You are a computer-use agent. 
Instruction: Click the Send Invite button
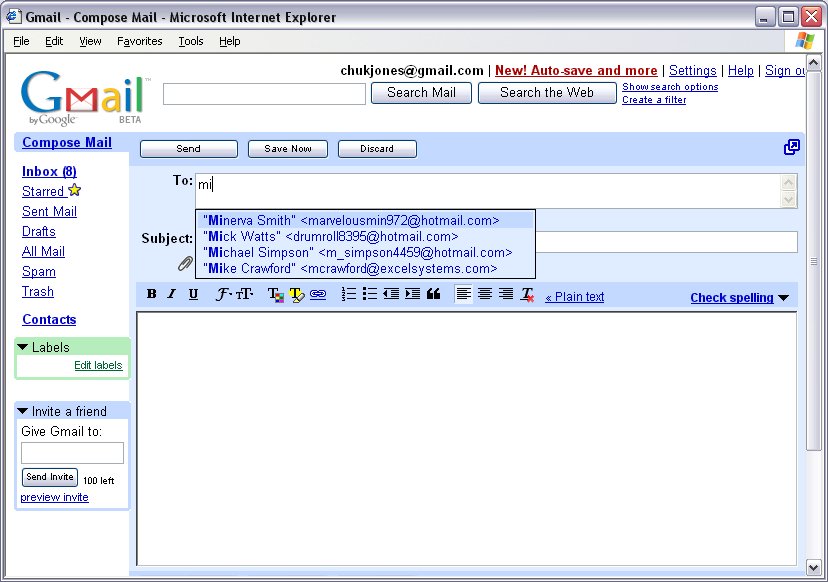50,477
